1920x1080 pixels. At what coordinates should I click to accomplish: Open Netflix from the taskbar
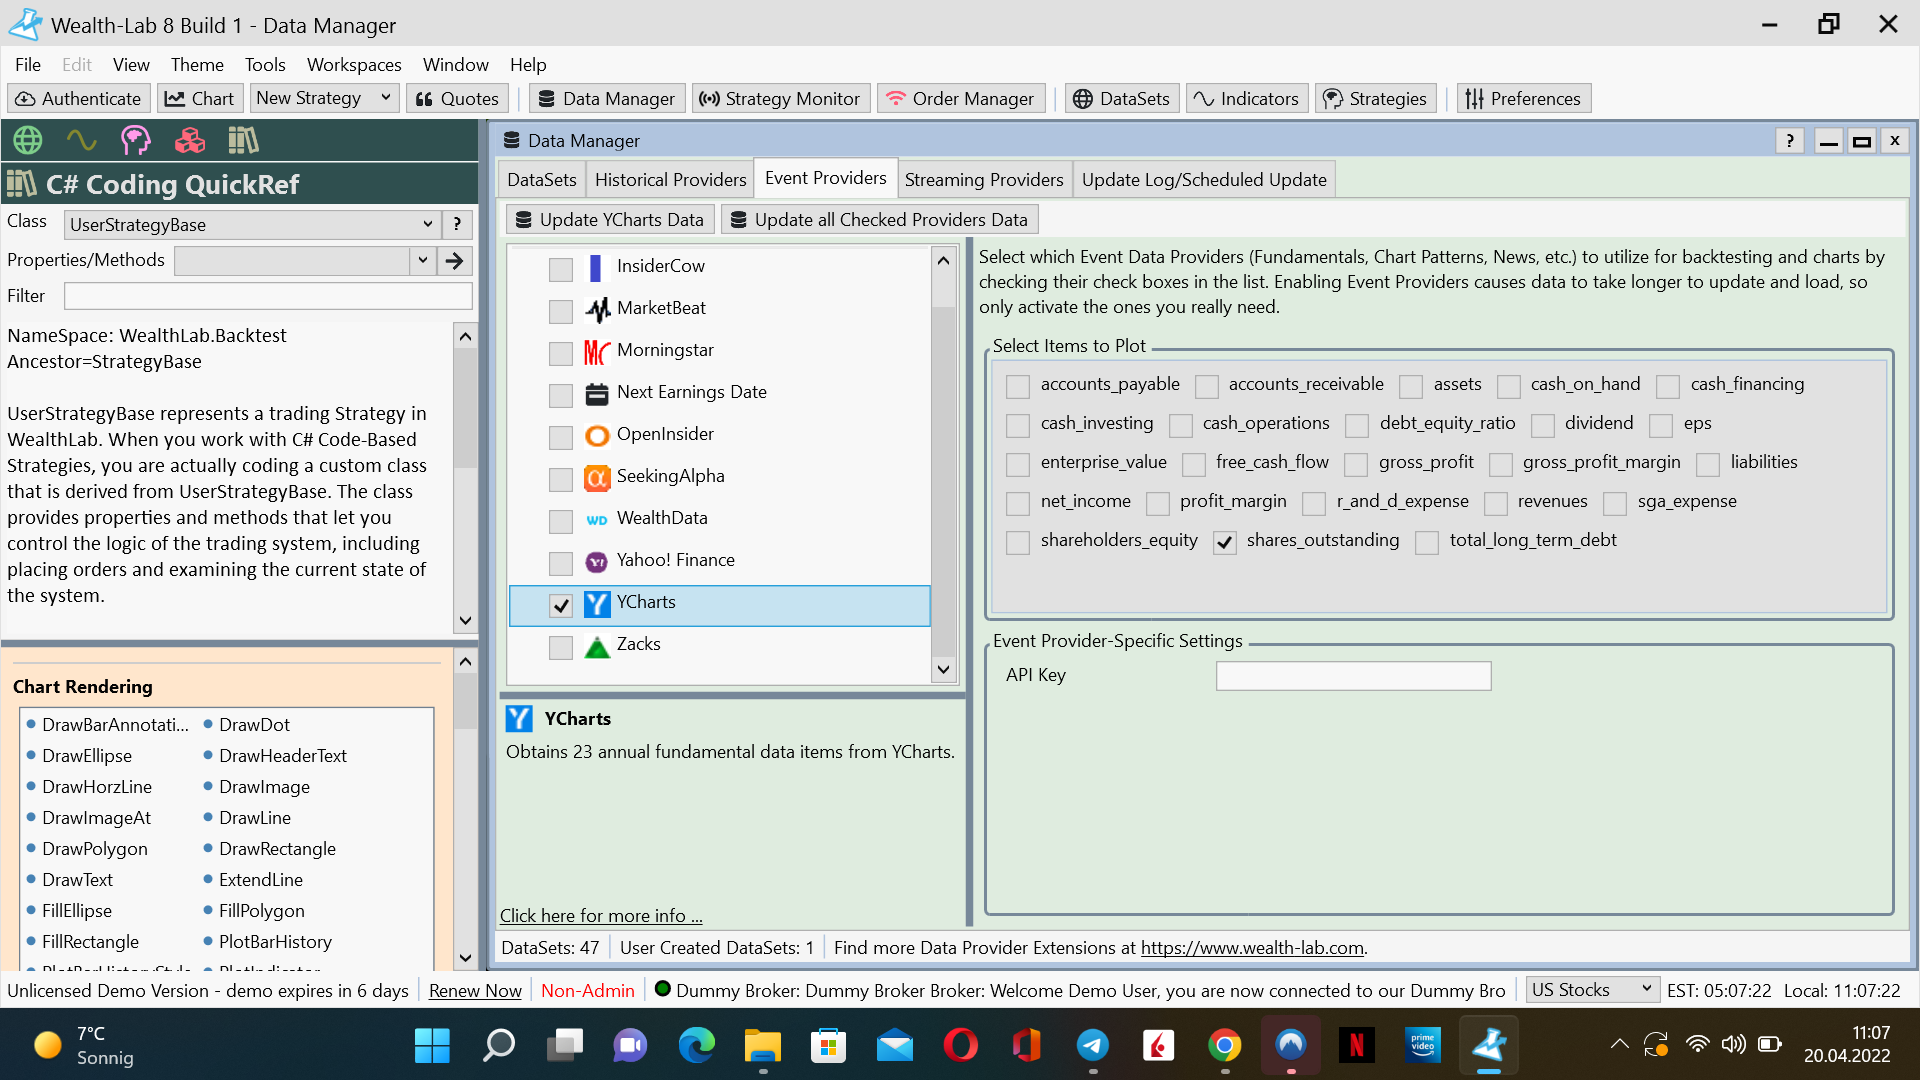[x=1357, y=1045]
